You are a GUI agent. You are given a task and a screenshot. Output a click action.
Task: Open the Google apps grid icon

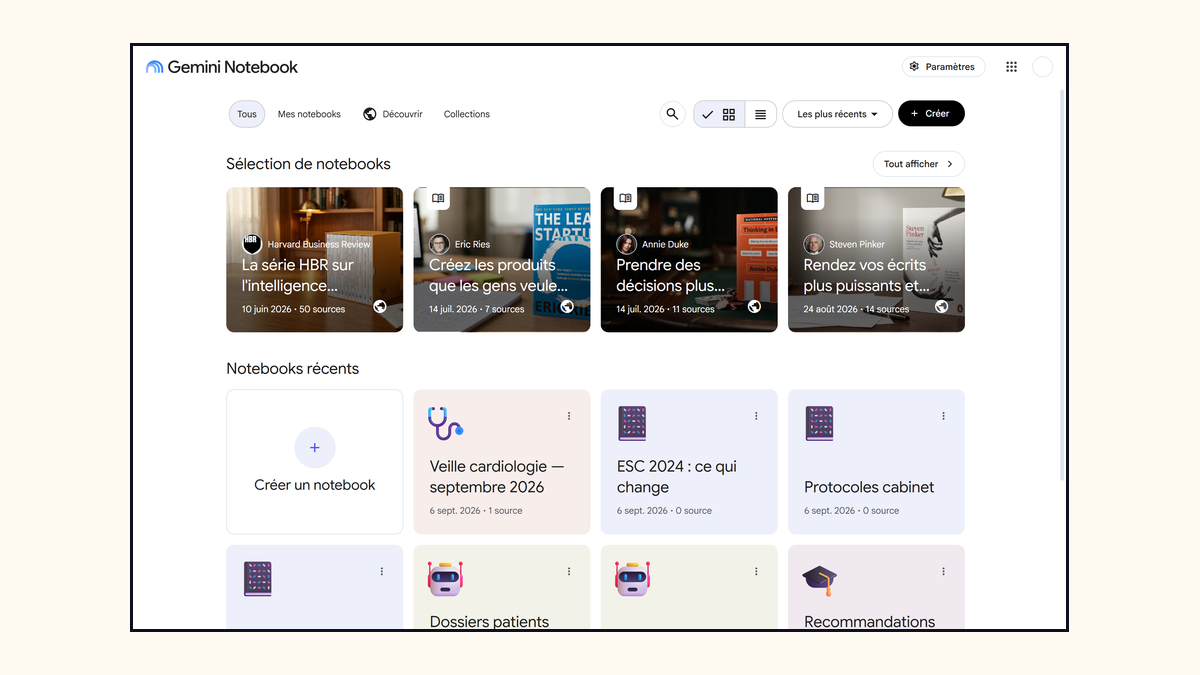1011,67
